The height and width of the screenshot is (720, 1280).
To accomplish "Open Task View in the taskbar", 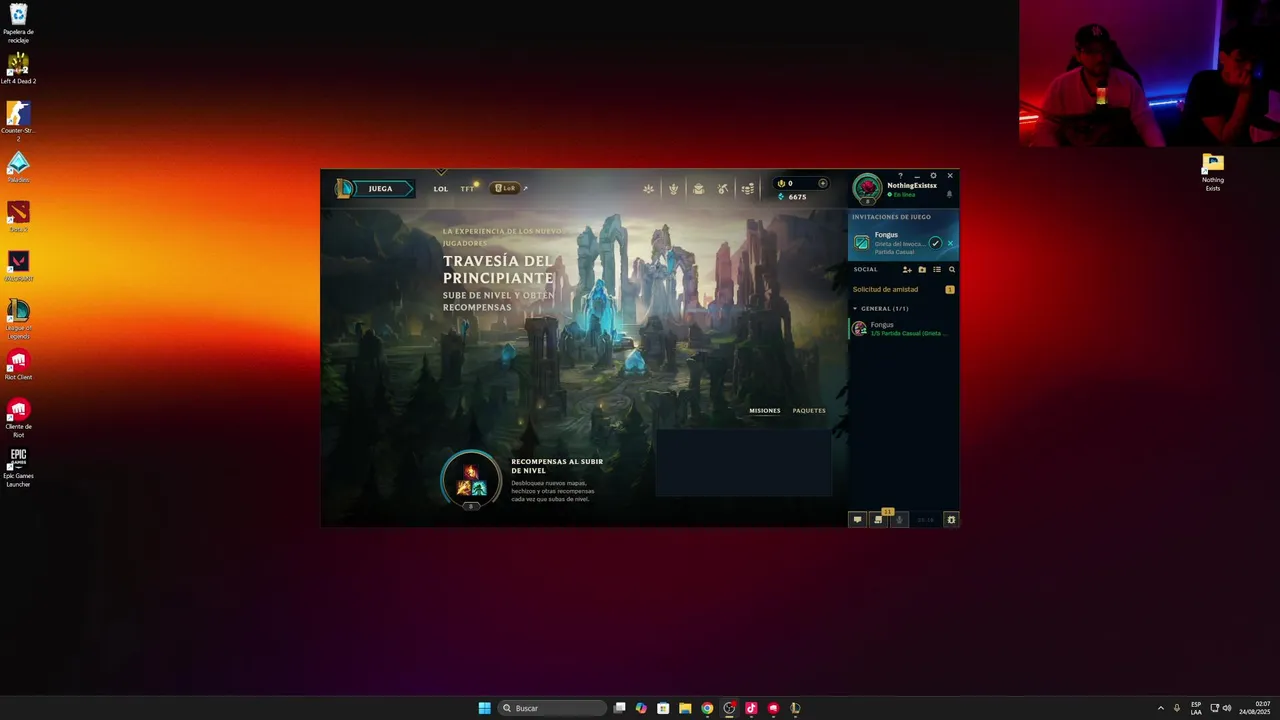I will tap(620, 708).
